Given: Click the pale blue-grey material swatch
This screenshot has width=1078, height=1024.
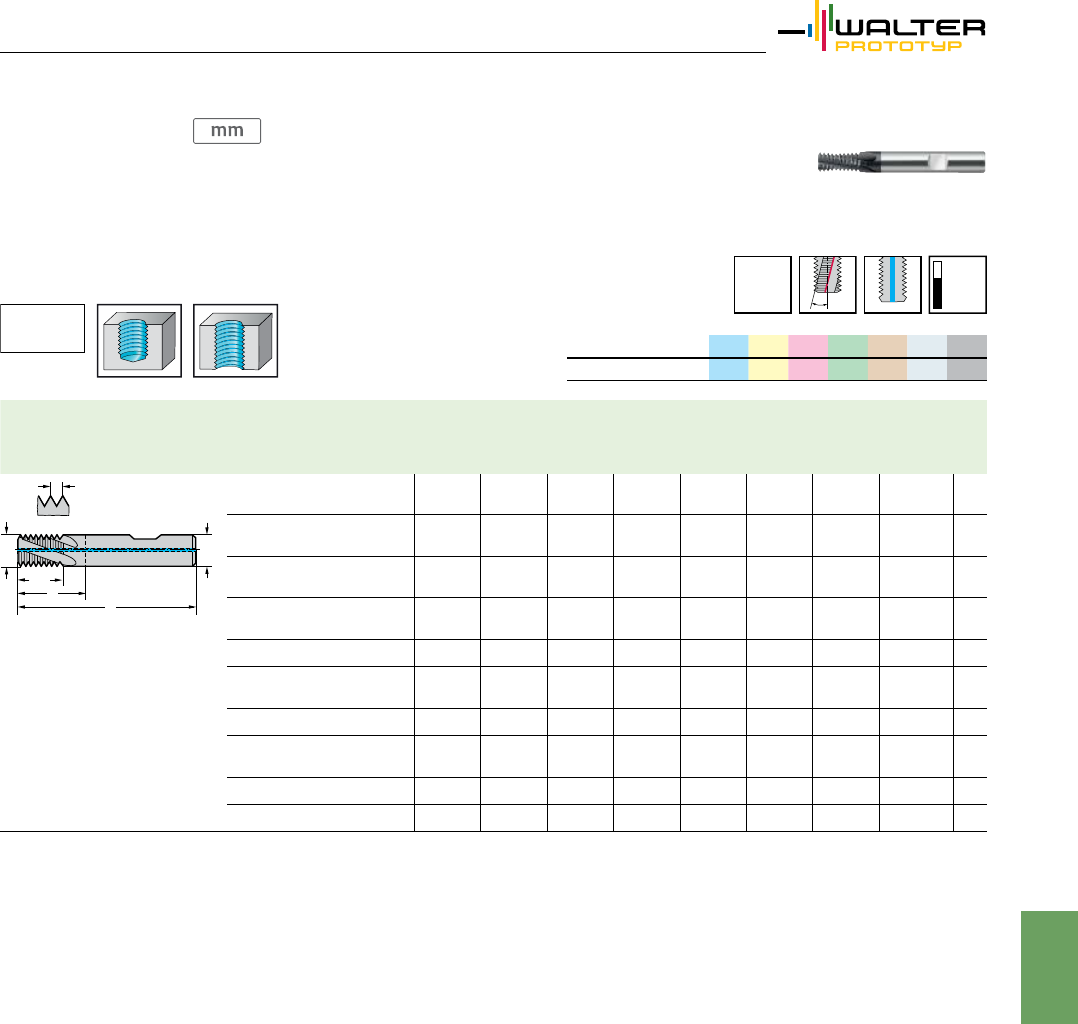Looking at the screenshot, I should coord(927,358).
